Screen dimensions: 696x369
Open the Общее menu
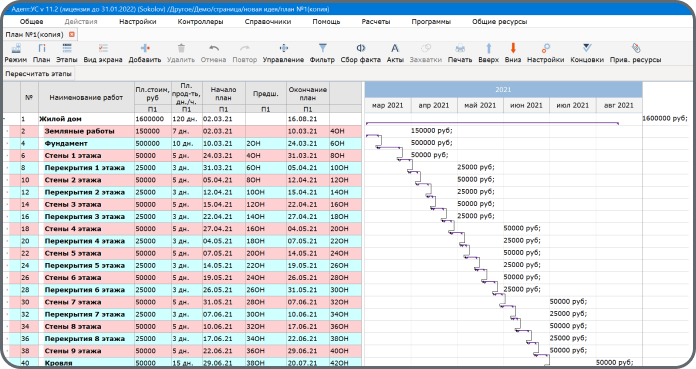[32, 21]
